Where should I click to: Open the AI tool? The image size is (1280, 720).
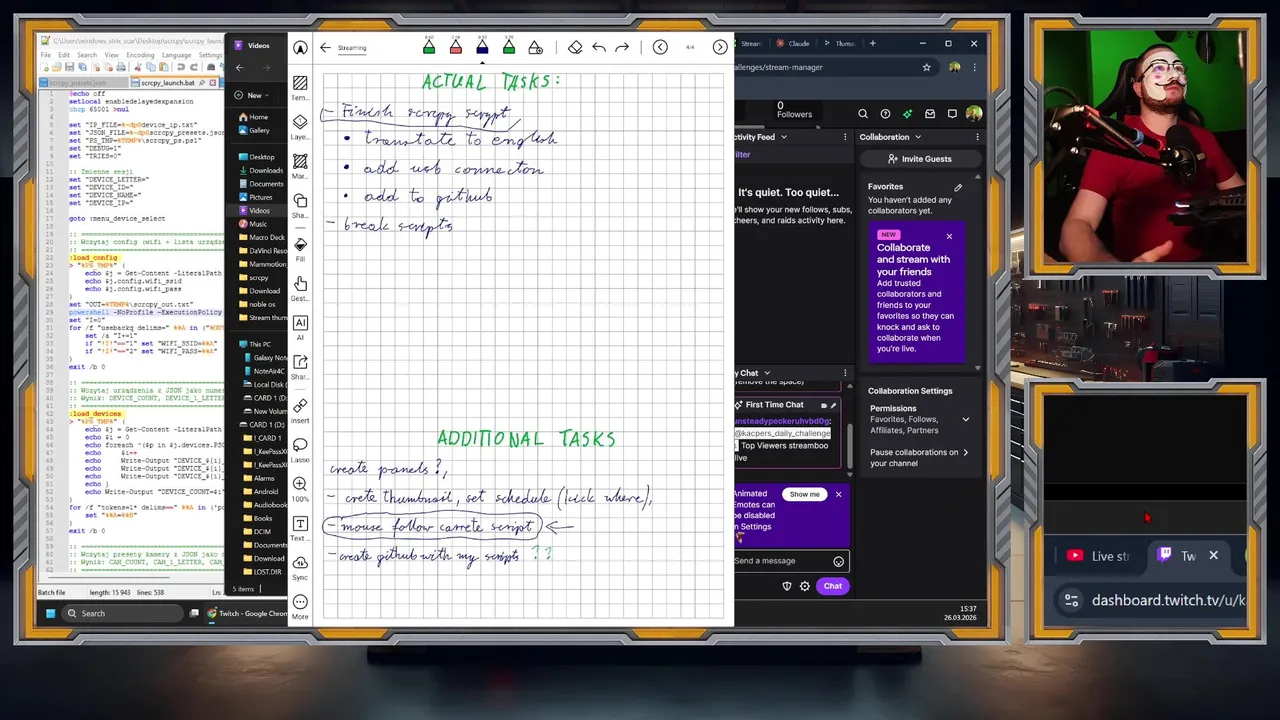(x=300, y=328)
